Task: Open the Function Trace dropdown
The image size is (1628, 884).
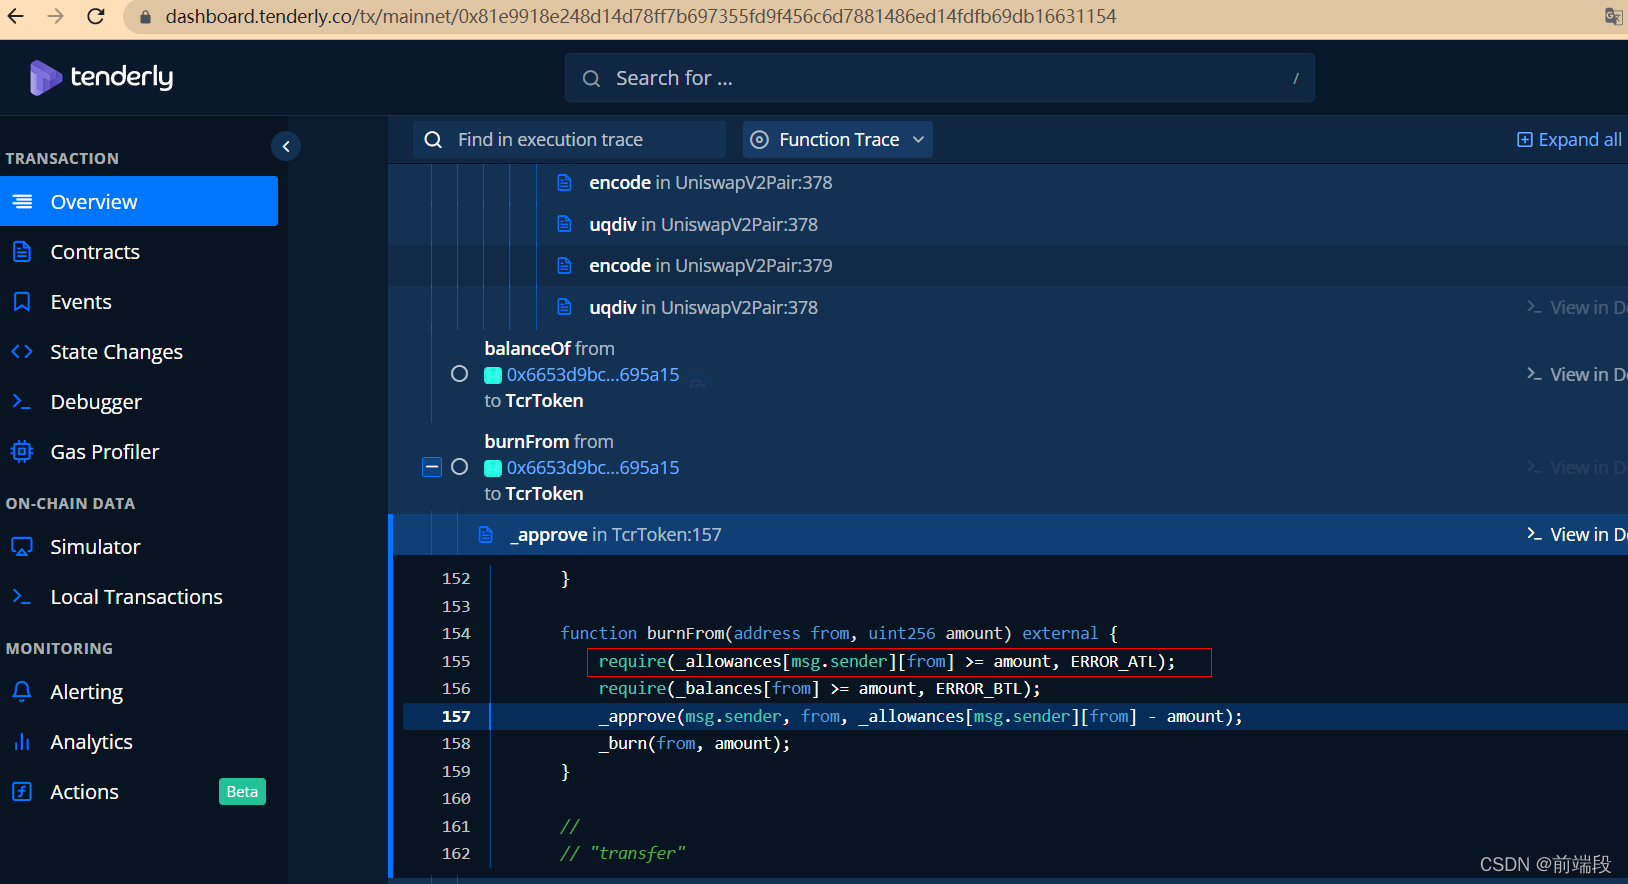Action: [x=838, y=140]
